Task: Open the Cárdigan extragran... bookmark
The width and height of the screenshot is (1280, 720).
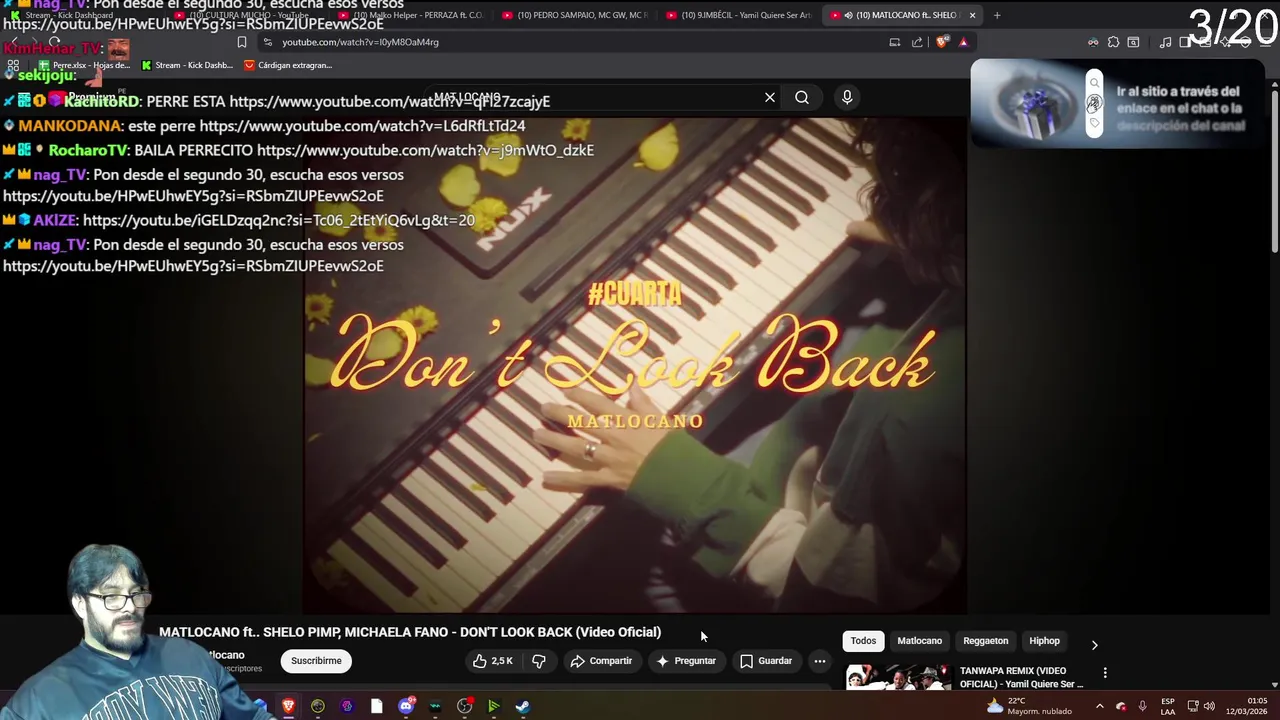Action: pos(288,65)
